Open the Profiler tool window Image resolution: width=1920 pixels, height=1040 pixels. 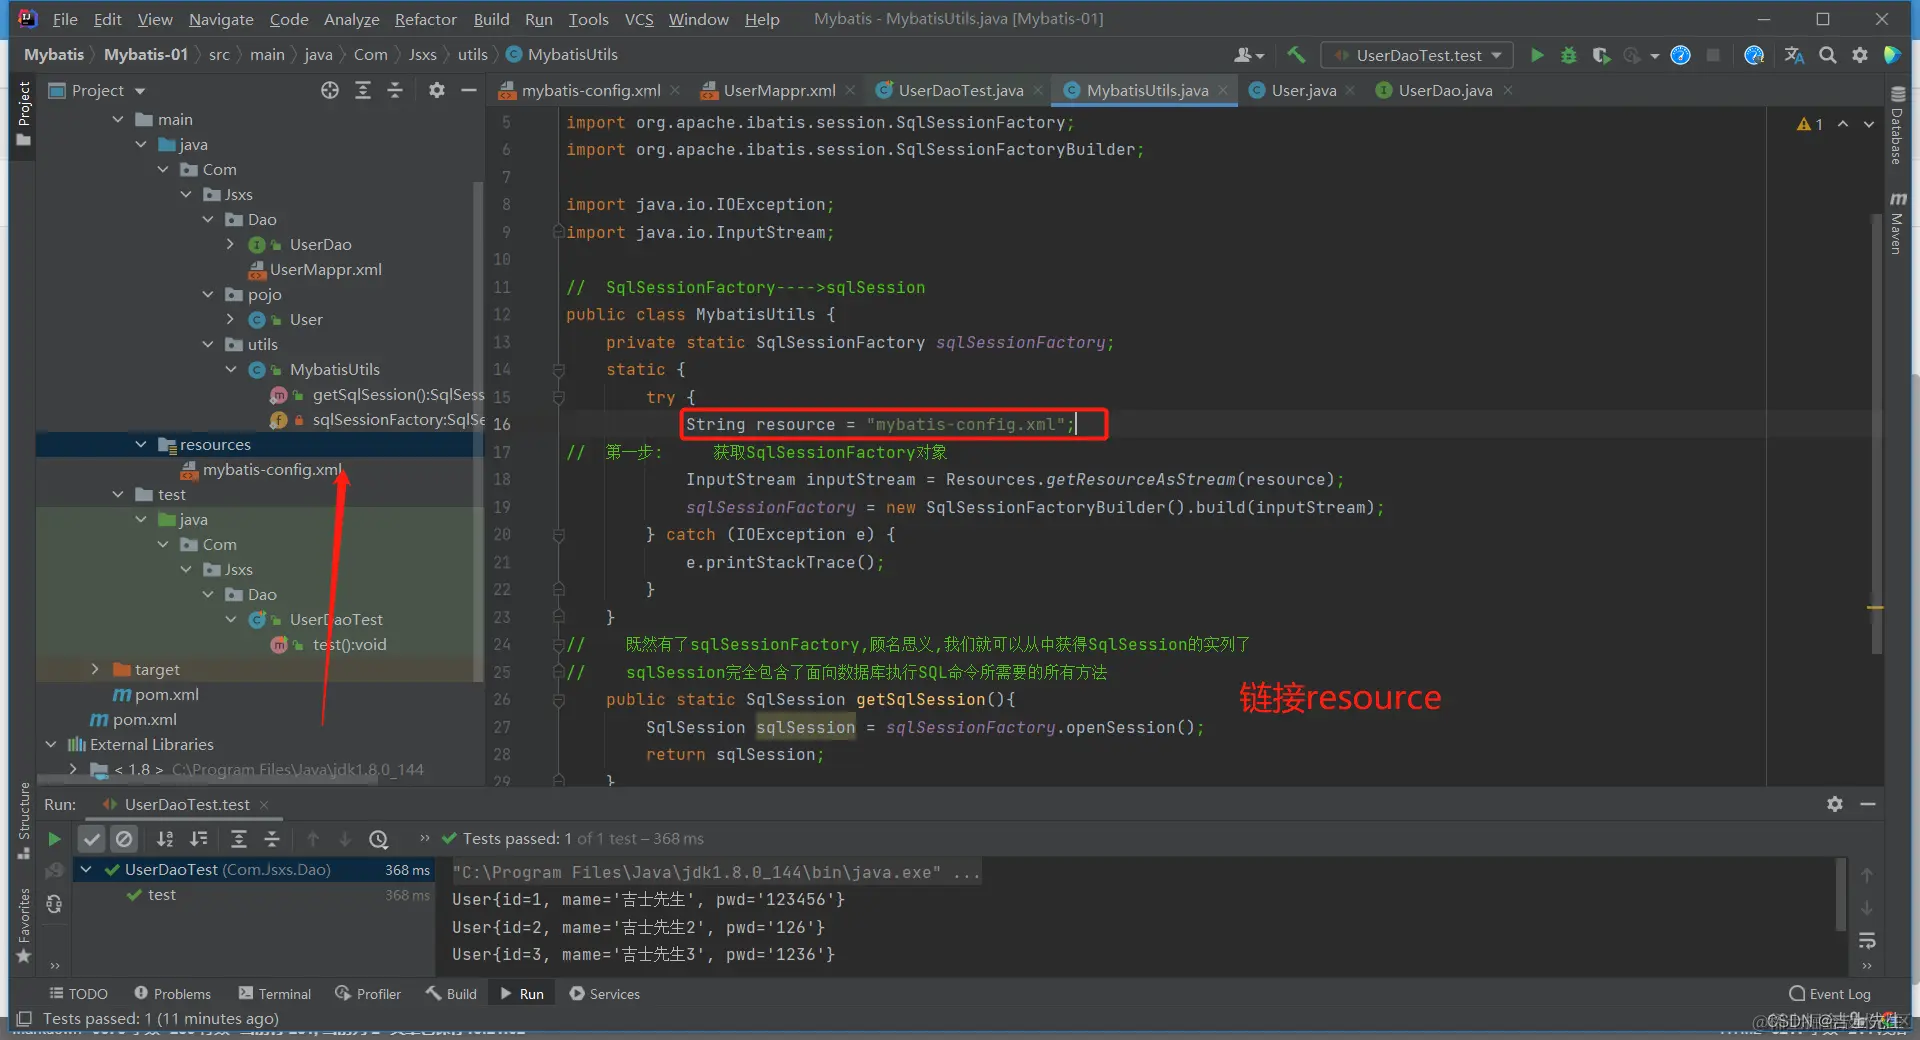click(x=368, y=994)
